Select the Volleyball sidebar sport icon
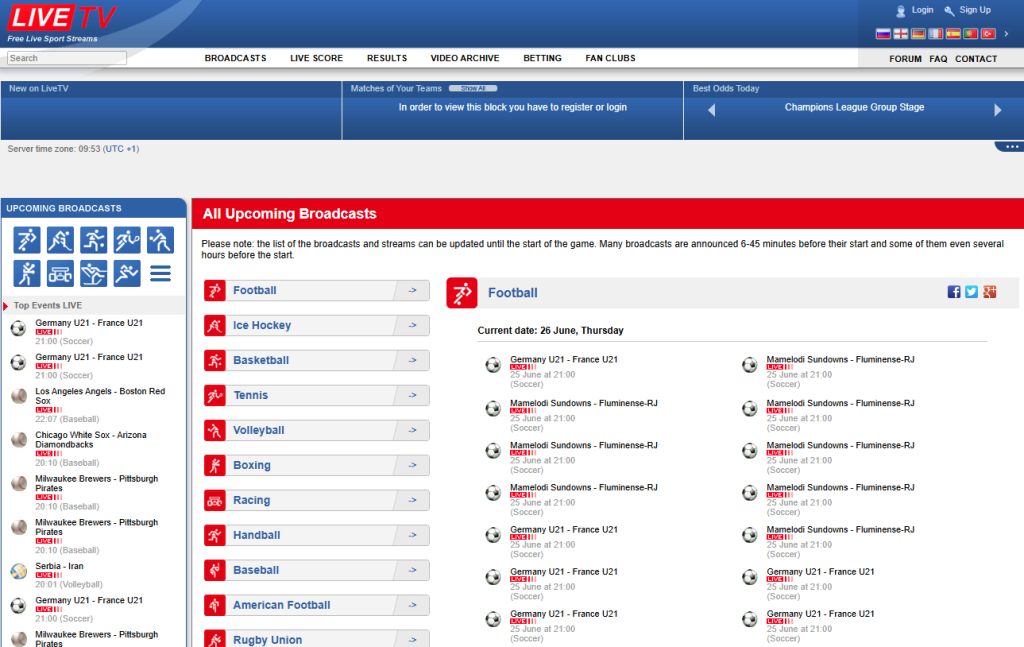The height and width of the screenshot is (647, 1024). pos(160,240)
